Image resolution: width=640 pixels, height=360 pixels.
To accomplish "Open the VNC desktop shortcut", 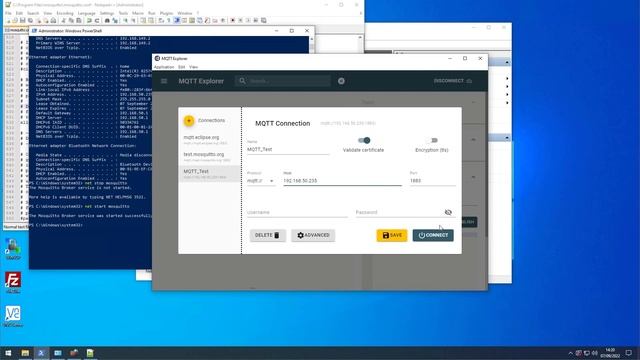I will [x=13, y=316].
